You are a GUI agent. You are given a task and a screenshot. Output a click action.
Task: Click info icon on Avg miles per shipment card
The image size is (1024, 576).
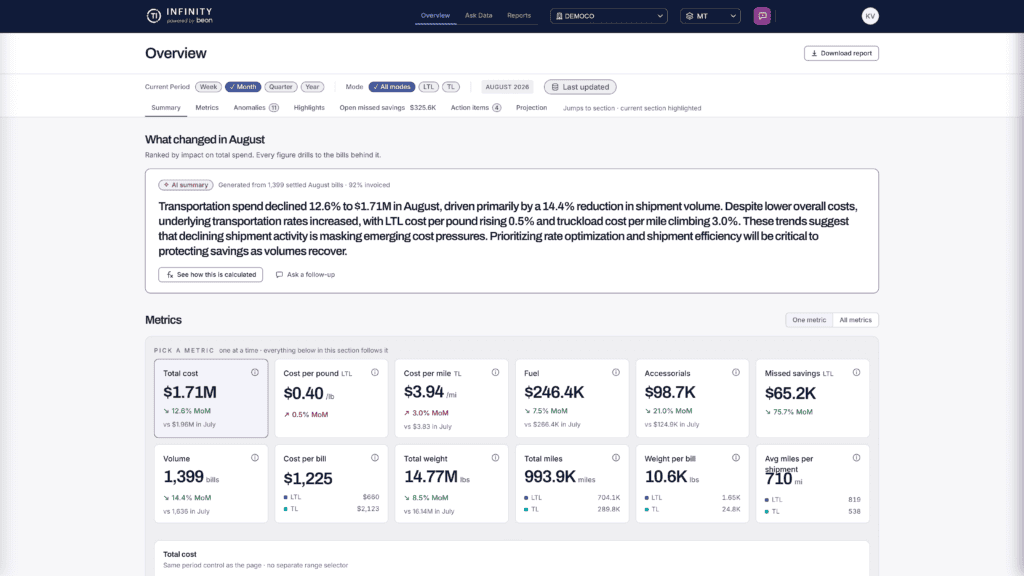pyautogui.click(x=856, y=458)
